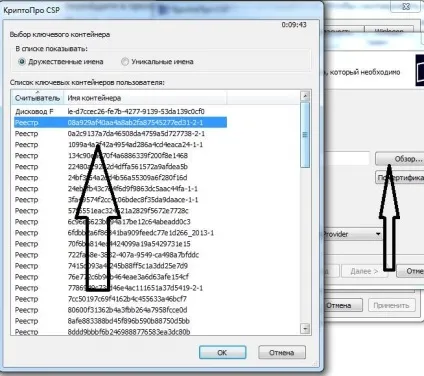
Task: Click the bottom "Отмена" button in the background window
Action: [x=343, y=305]
